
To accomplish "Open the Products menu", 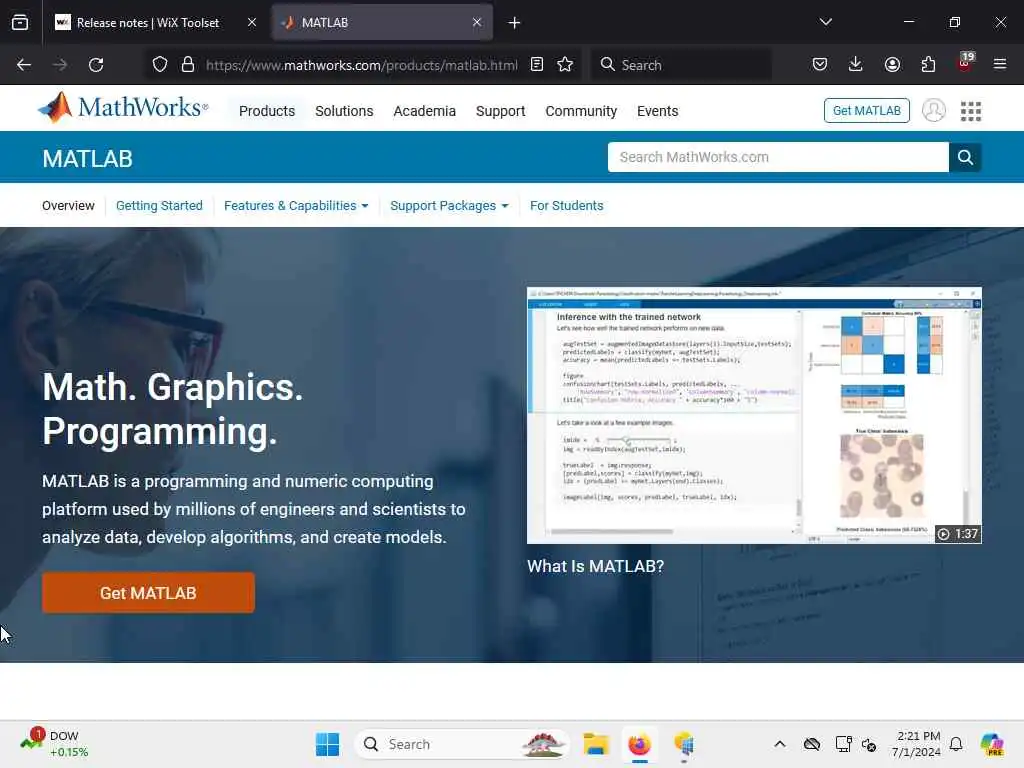I will 267,111.
